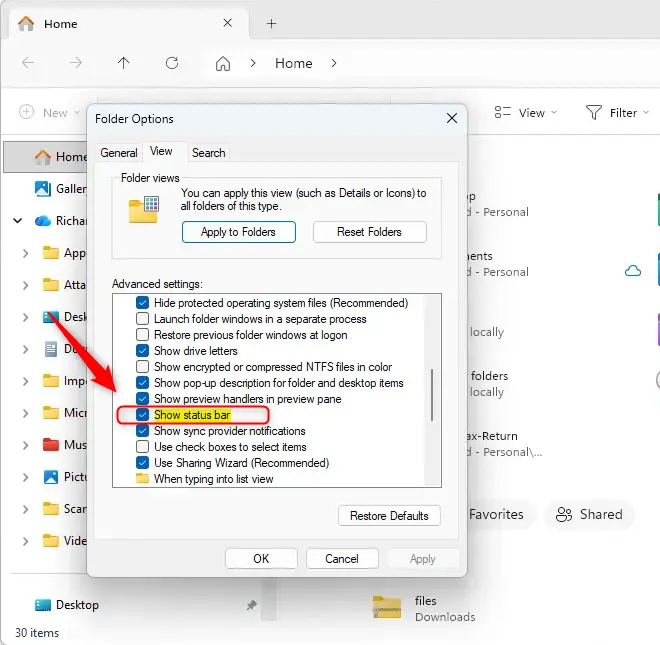The image size is (660, 645).
Task: Check Launch folder windows in separate process
Action: 142,319
